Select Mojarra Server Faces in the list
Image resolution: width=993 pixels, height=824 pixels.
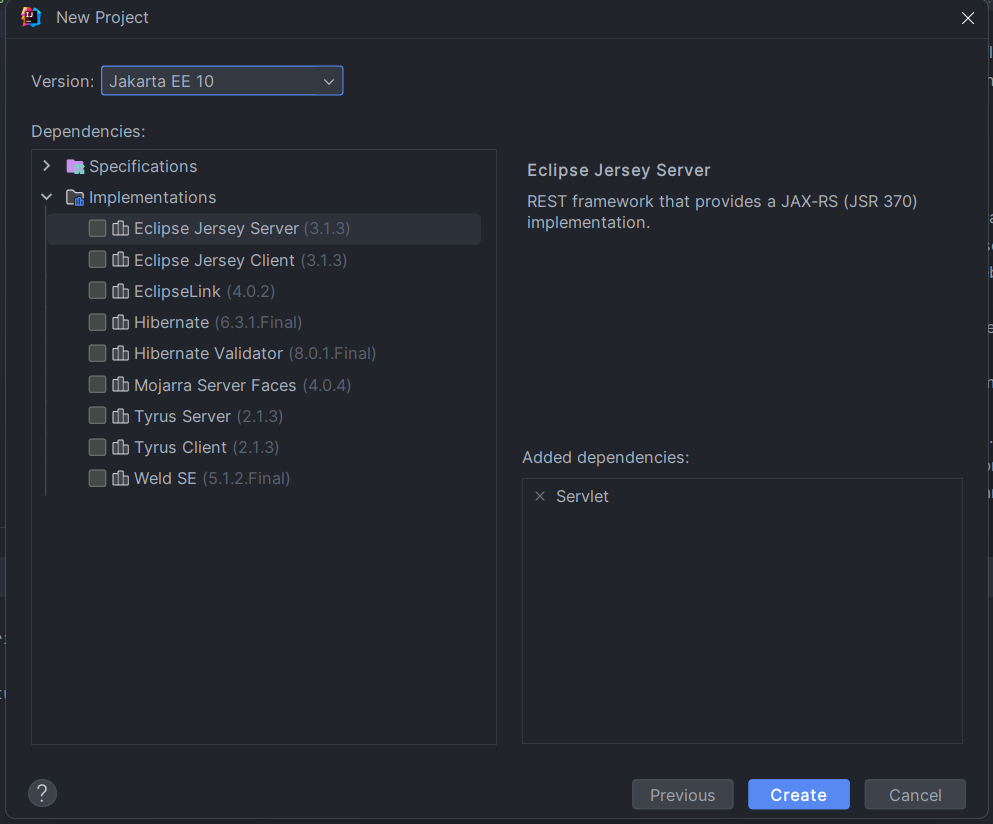point(215,385)
